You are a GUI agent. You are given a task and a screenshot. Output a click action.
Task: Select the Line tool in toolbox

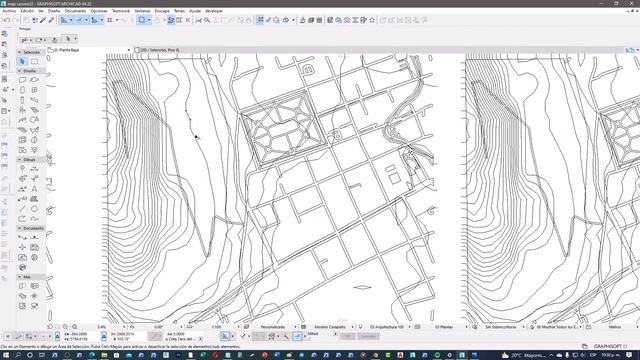click(x=22, y=209)
